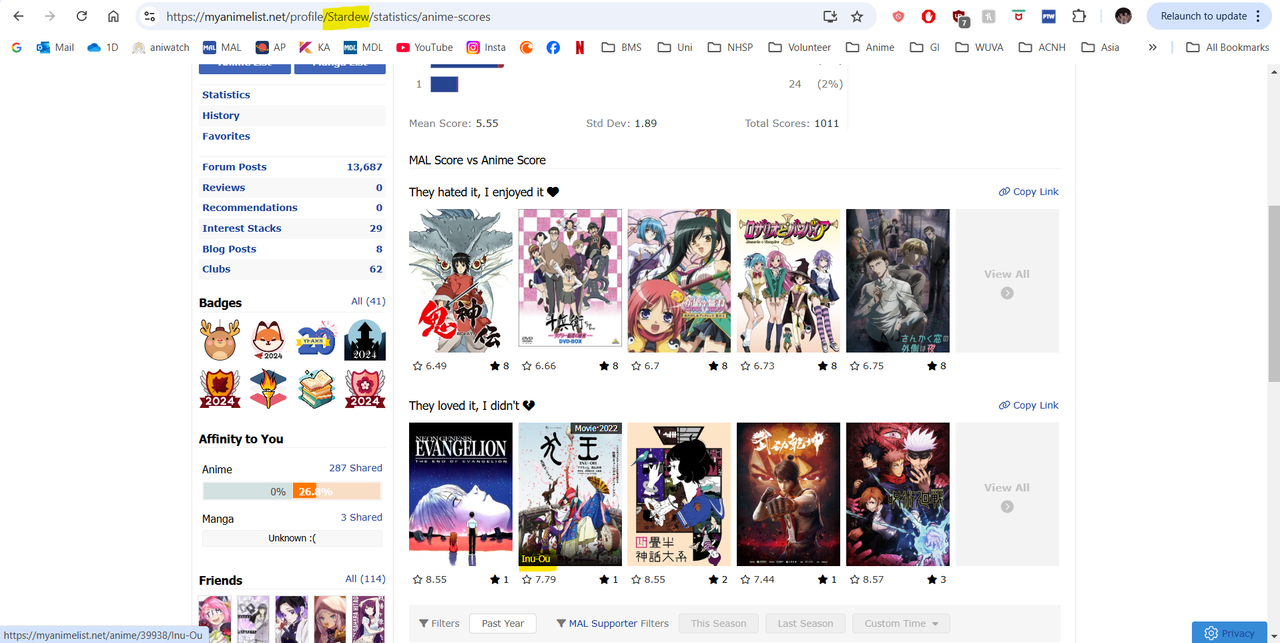This screenshot has height=643, width=1280.
Task: Open the Netflix bookmark icon
Action: tap(580, 47)
